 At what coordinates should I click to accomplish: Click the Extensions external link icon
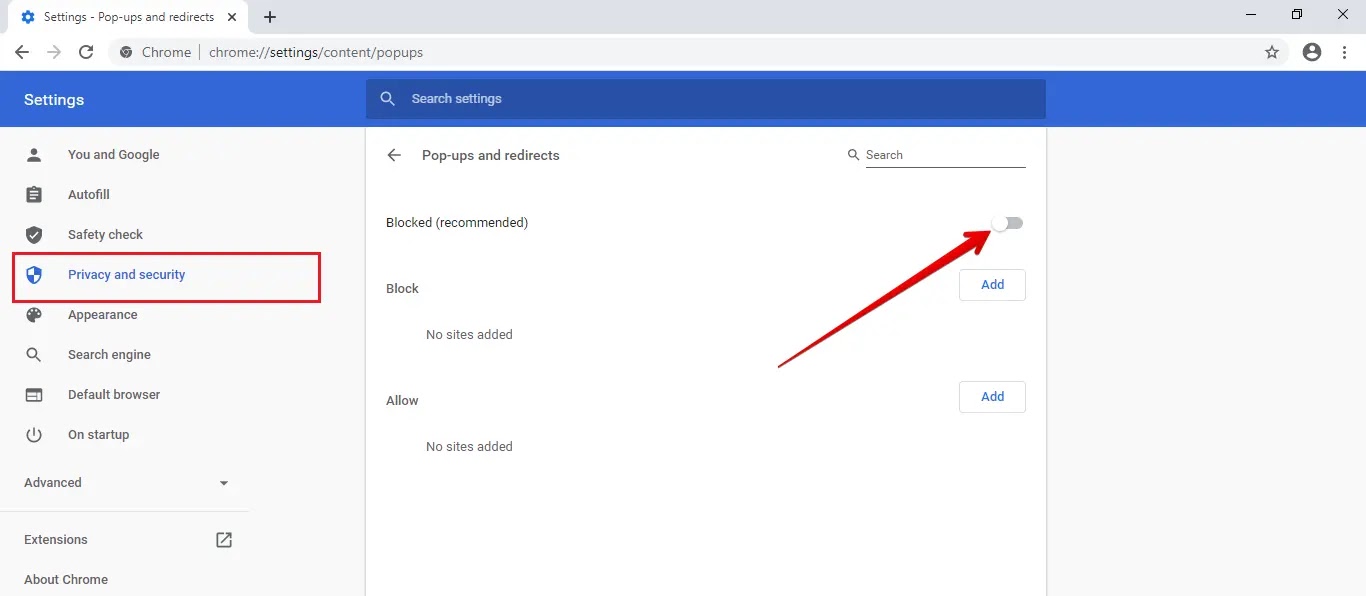(224, 540)
